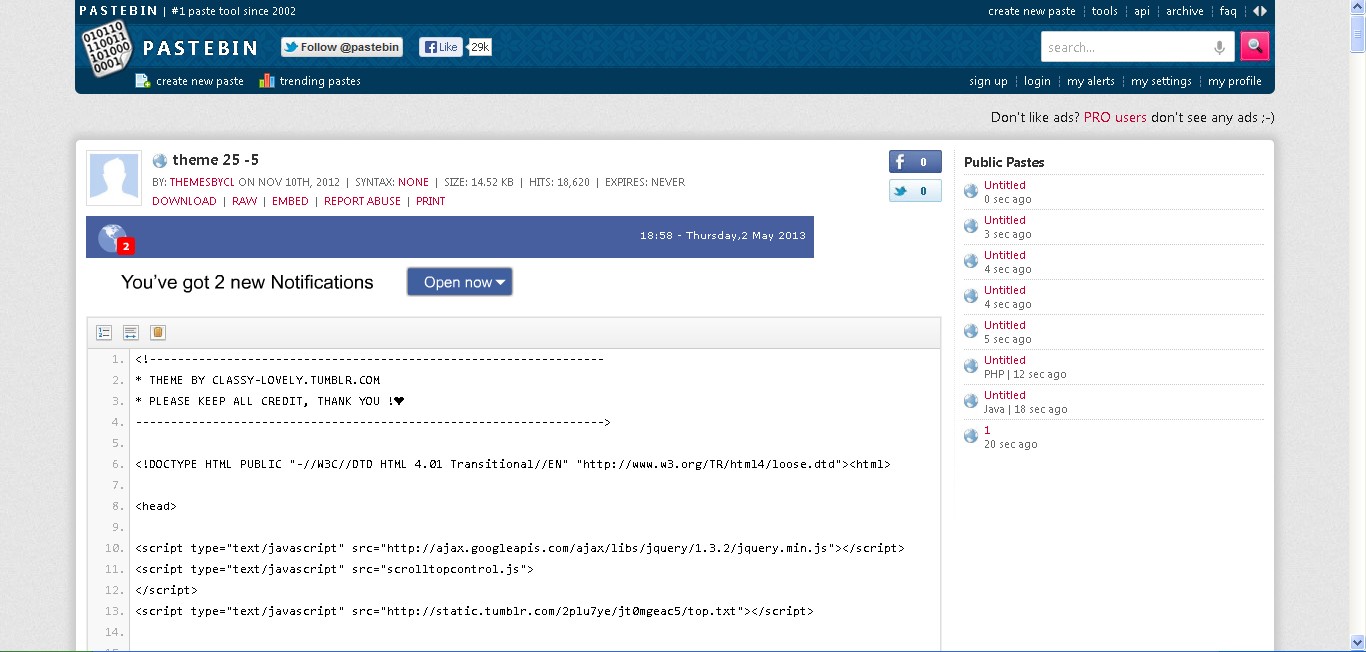
Task: Toggle line numbers icon in code toolbar
Action: [104, 333]
